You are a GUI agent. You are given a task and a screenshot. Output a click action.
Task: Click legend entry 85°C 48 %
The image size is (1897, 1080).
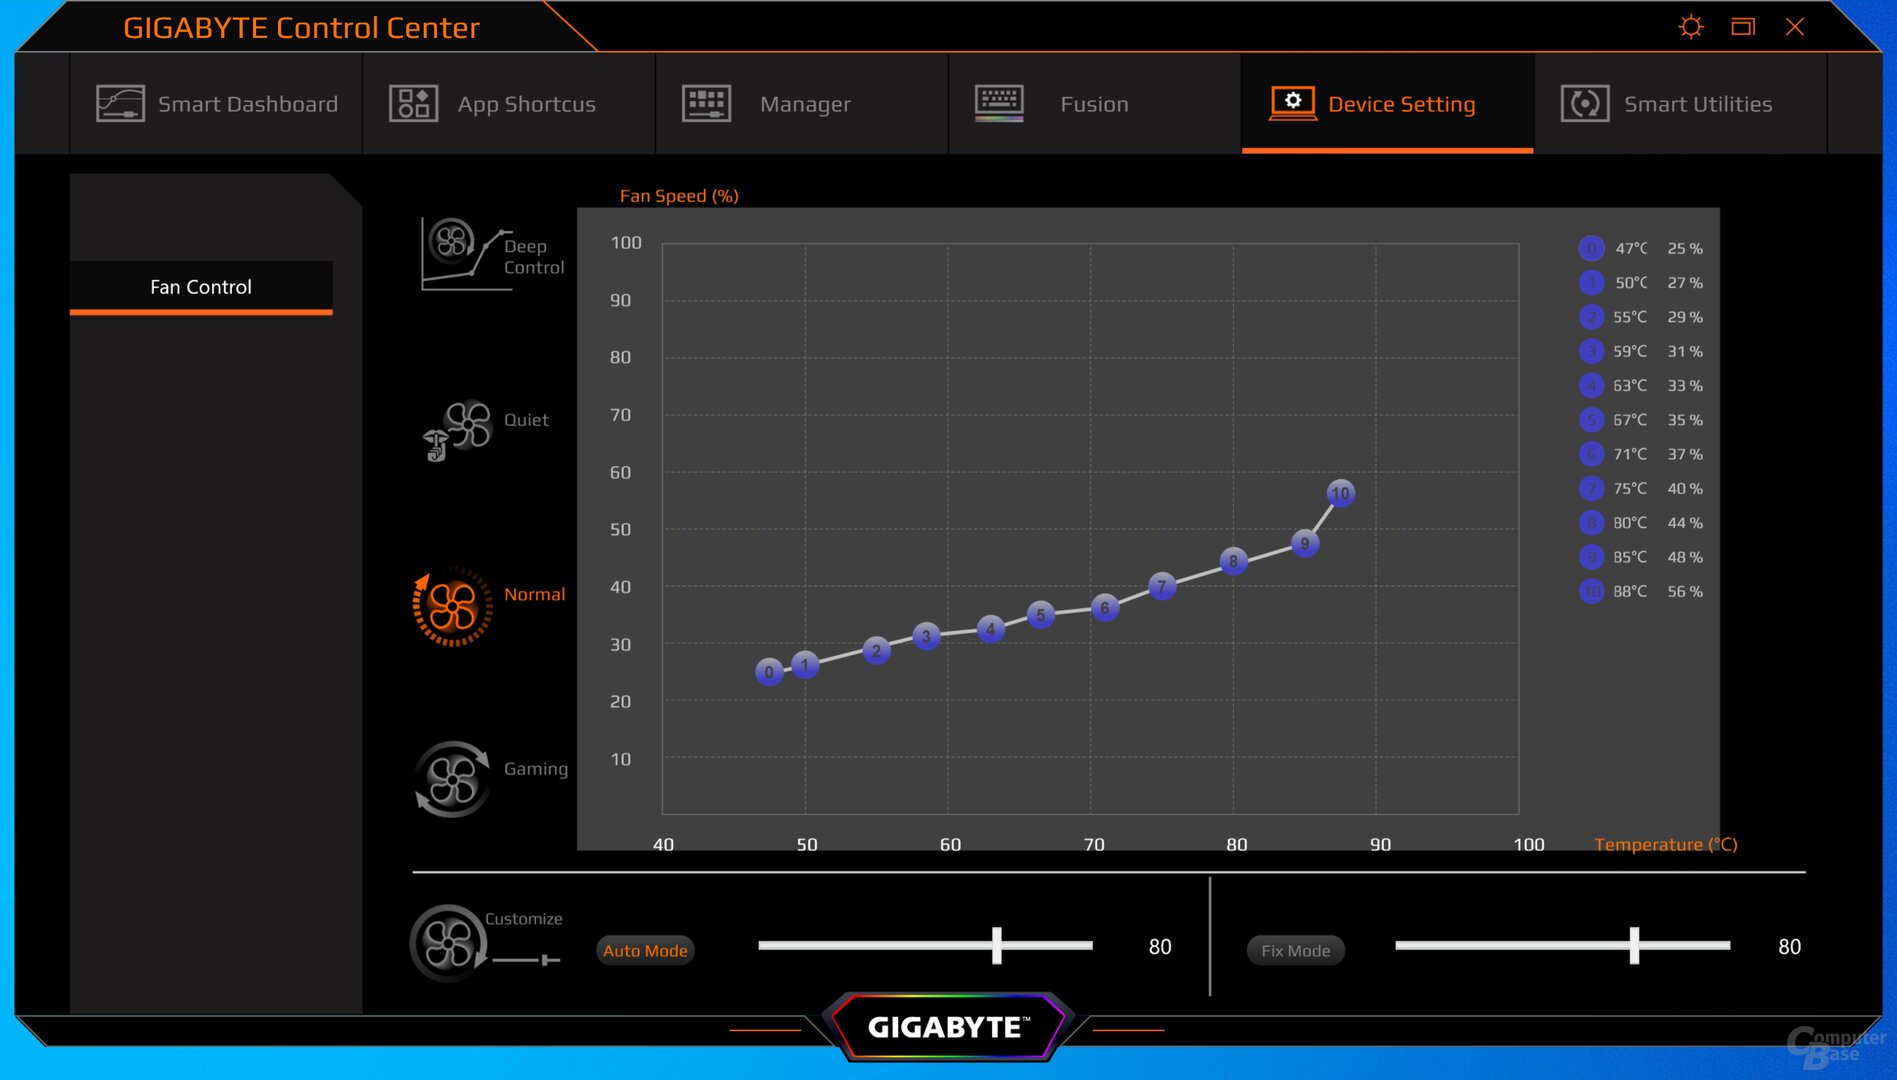(x=1641, y=557)
